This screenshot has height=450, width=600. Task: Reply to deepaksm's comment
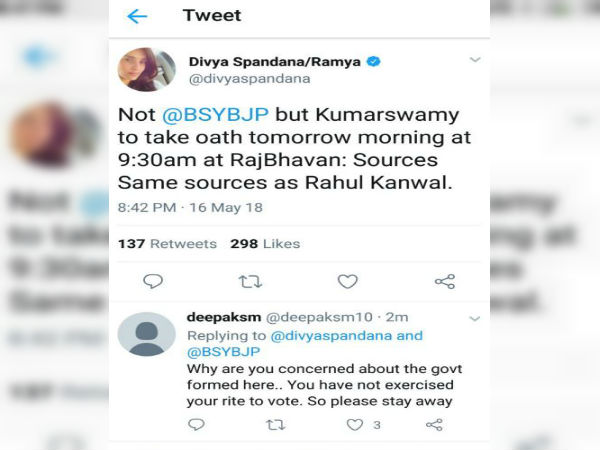[196, 424]
